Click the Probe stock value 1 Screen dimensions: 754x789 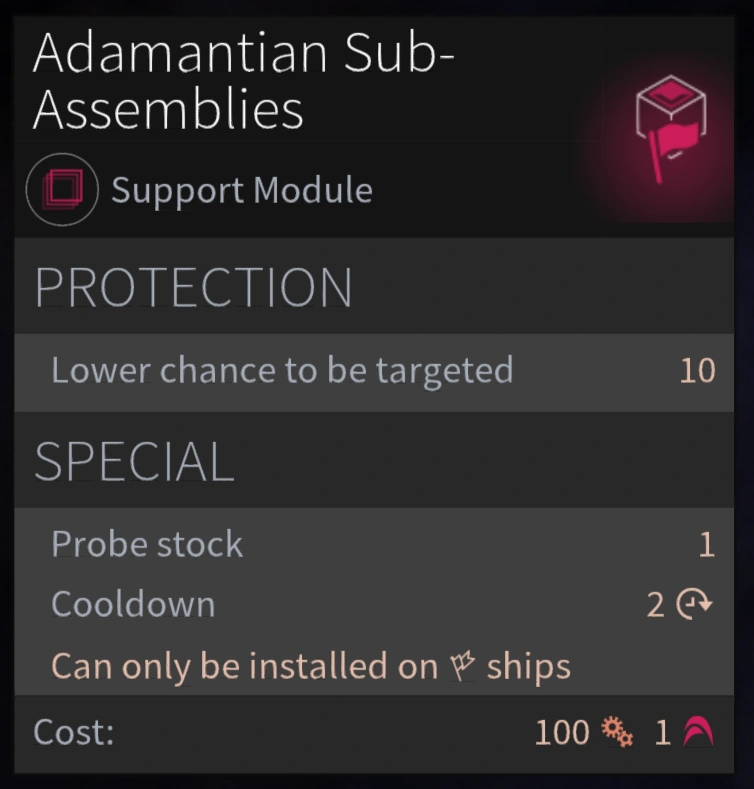pos(706,545)
